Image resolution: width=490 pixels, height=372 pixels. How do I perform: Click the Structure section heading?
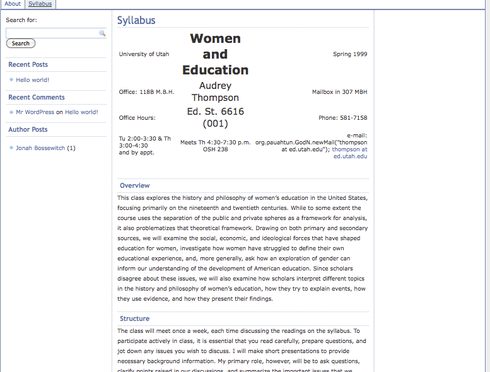tap(134, 318)
